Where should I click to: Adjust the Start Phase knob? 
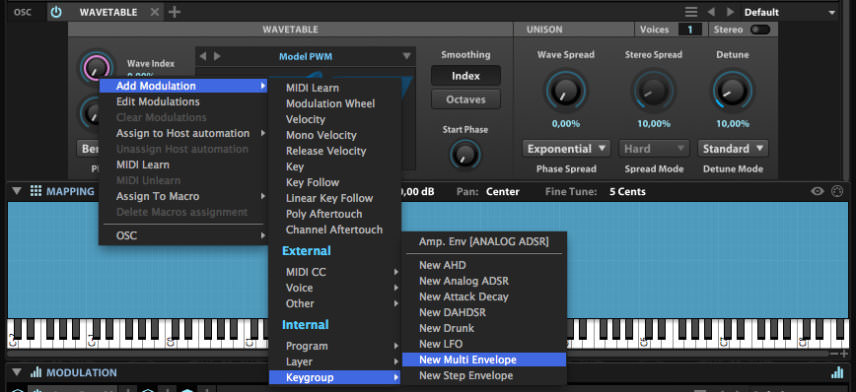(x=465, y=154)
